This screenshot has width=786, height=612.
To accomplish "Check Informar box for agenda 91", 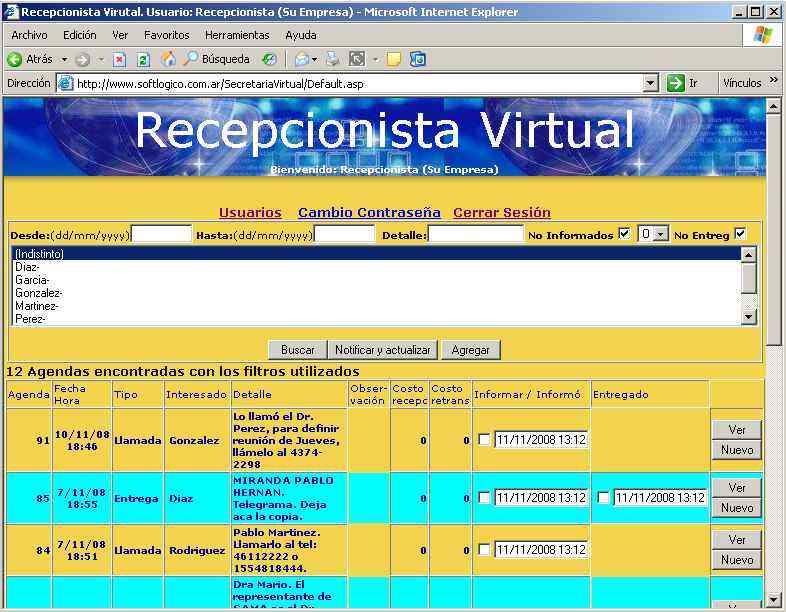I will (484, 440).
